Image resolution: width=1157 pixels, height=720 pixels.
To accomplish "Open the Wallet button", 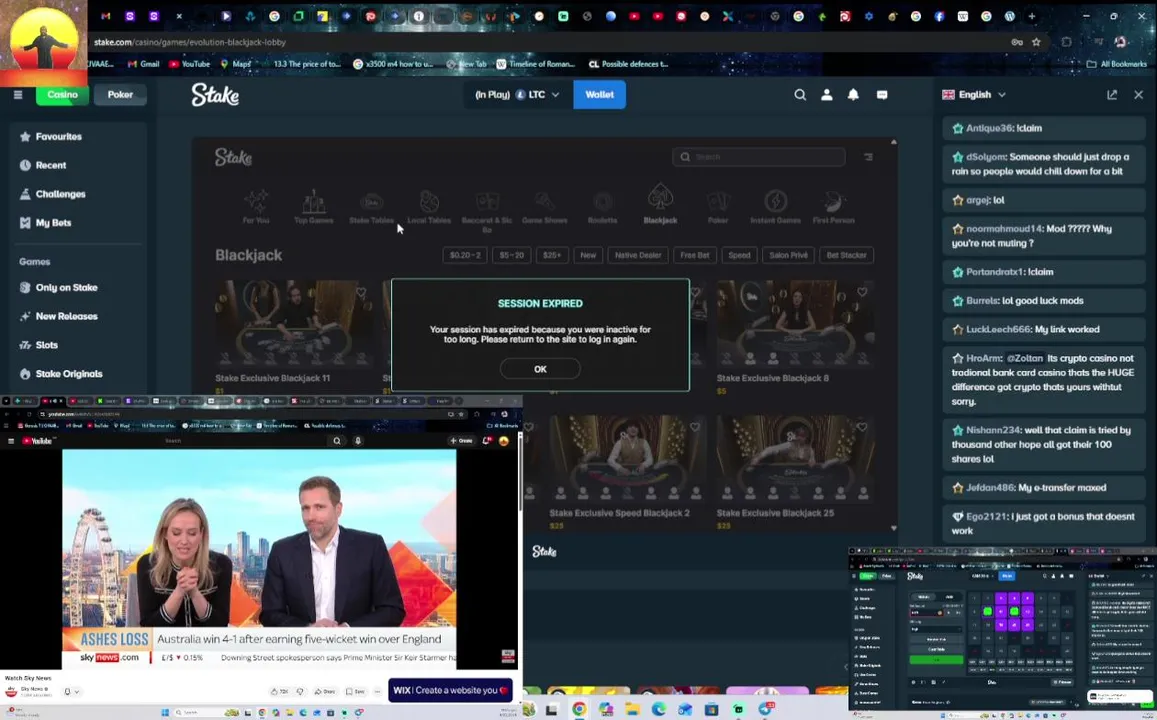I will 599,94.
